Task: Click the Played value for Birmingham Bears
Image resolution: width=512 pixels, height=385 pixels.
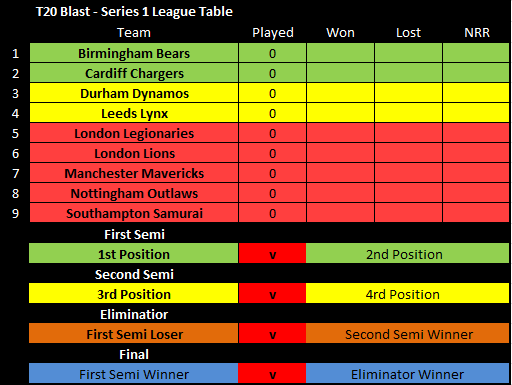Action: 272,53
